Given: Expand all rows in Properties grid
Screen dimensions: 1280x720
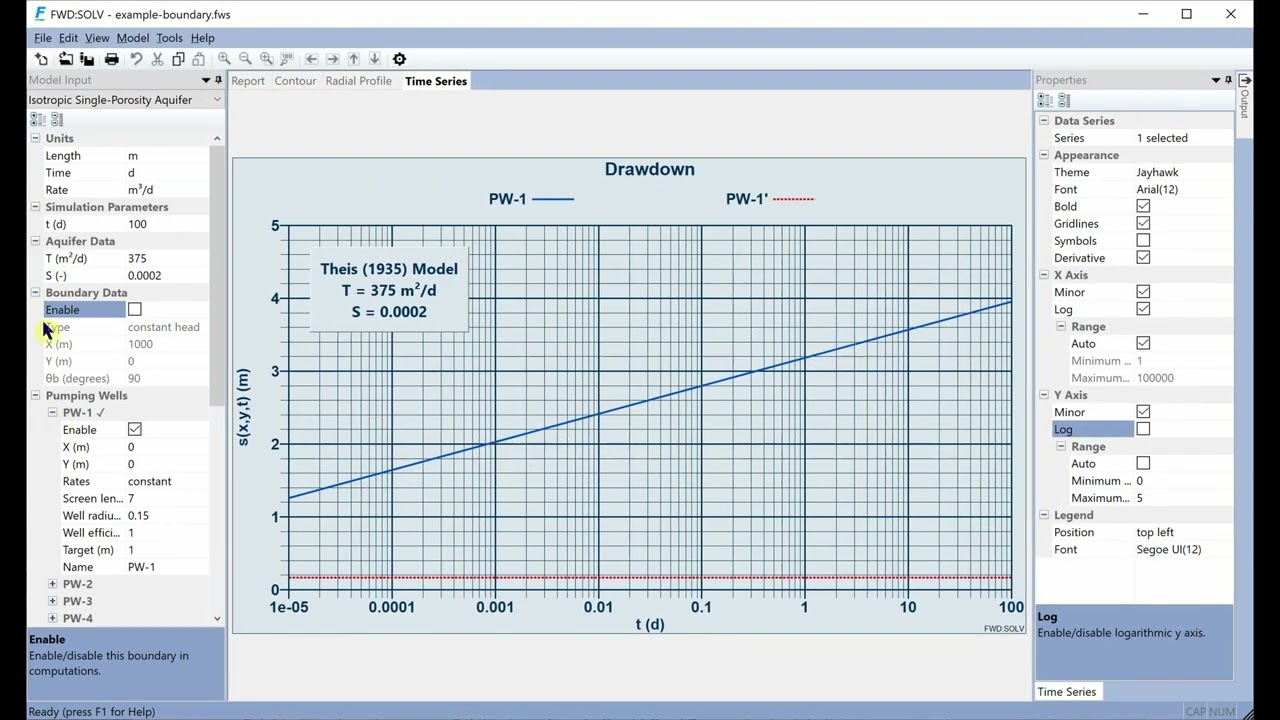Looking at the screenshot, I should (1045, 100).
